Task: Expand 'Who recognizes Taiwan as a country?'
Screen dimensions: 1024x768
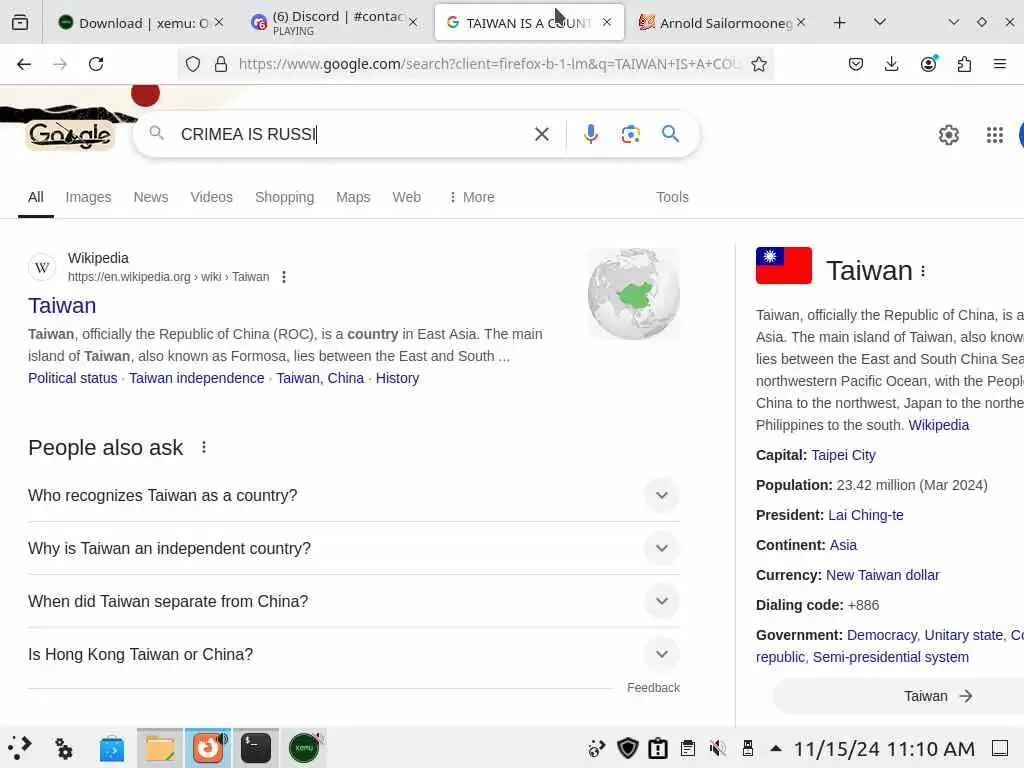Action: click(353, 496)
